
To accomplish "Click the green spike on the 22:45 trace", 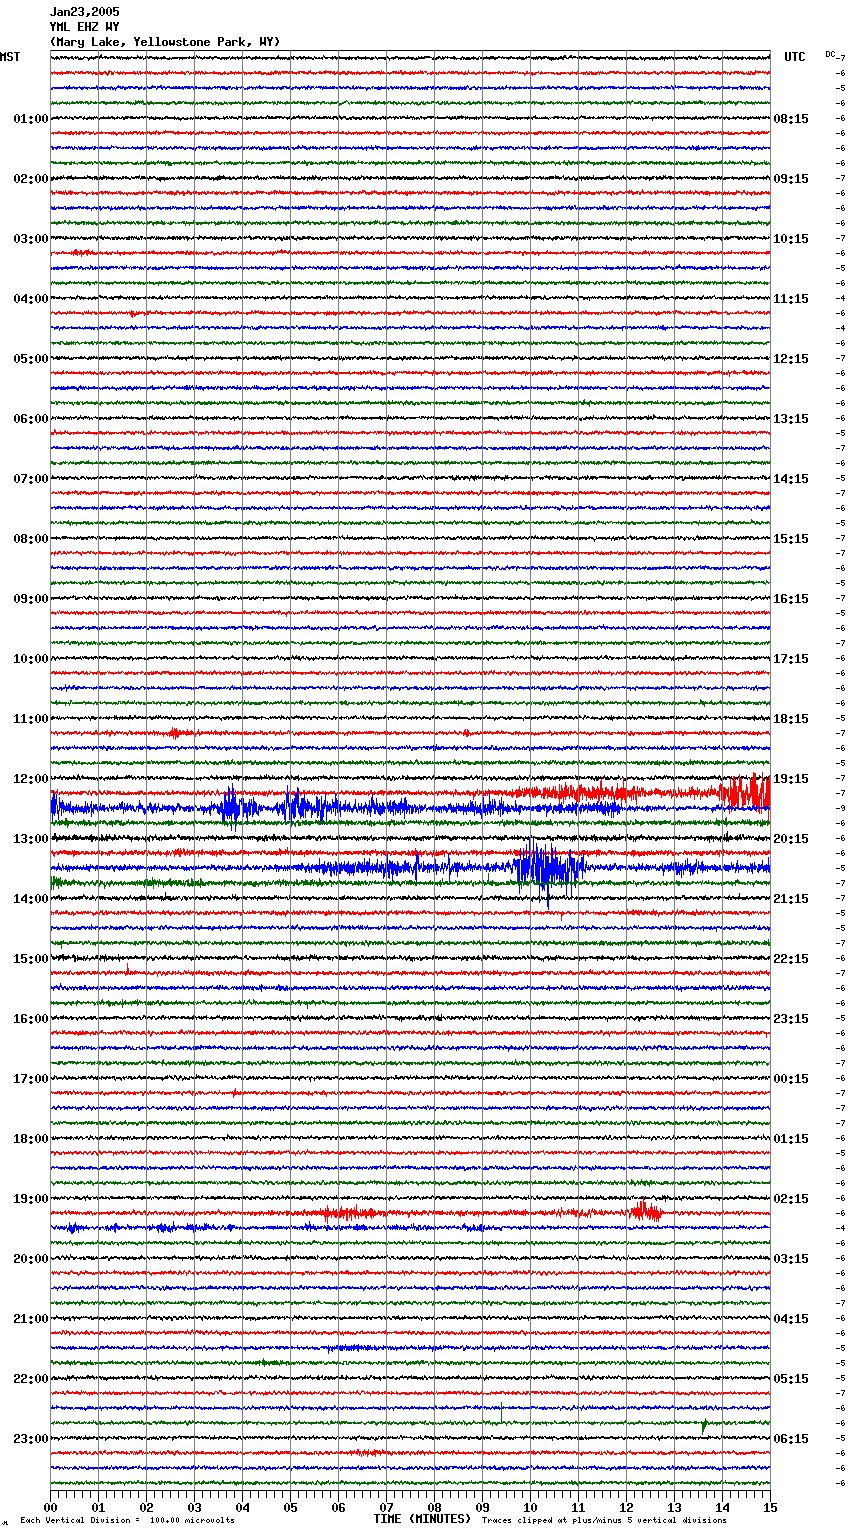I will 704,1426.
